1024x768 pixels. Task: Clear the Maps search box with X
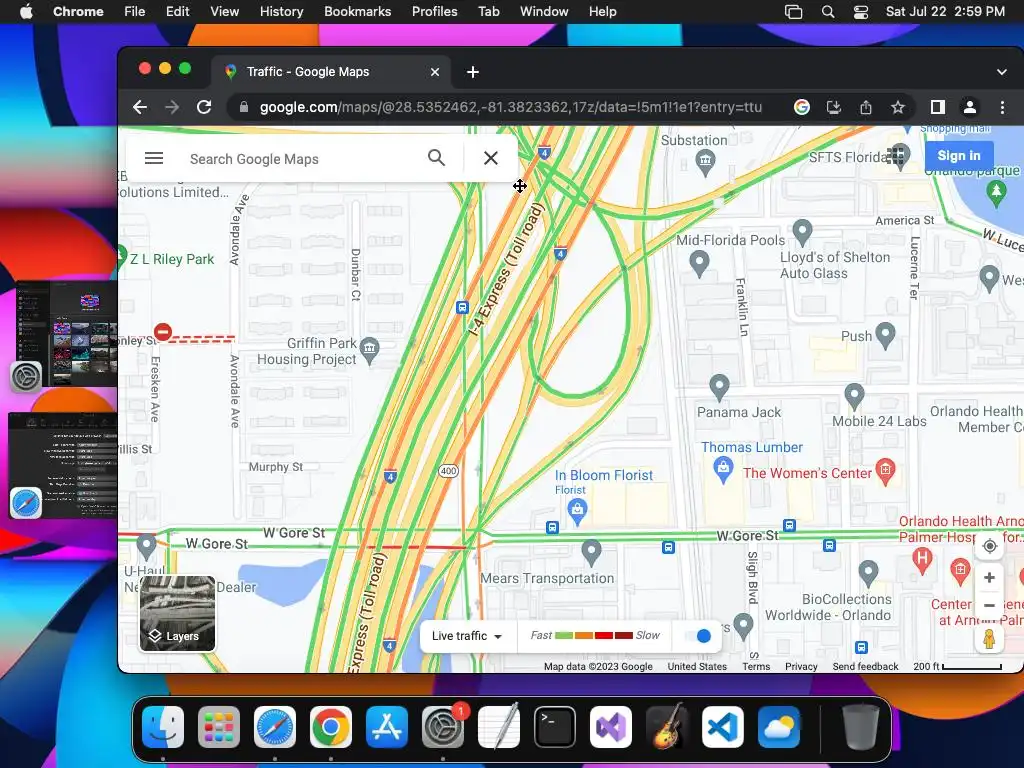[x=490, y=157]
